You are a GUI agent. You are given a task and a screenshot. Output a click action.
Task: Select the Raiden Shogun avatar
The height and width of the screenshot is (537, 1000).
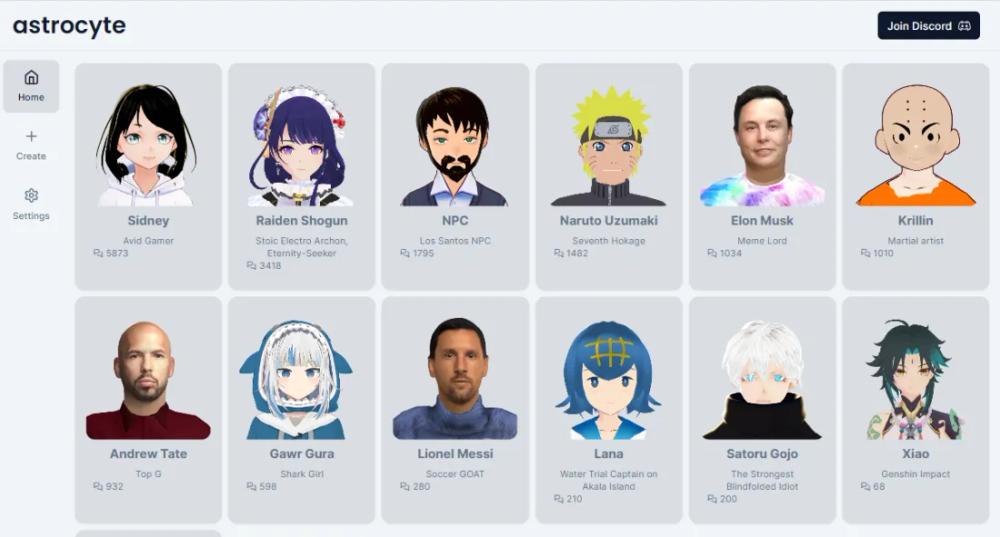(x=301, y=146)
